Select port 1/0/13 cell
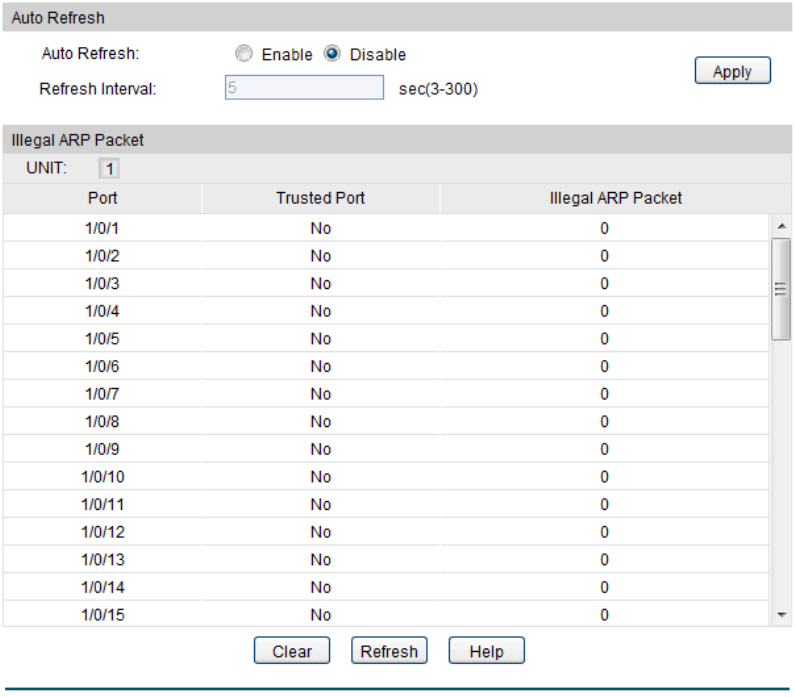795x697 pixels. [x=102, y=560]
